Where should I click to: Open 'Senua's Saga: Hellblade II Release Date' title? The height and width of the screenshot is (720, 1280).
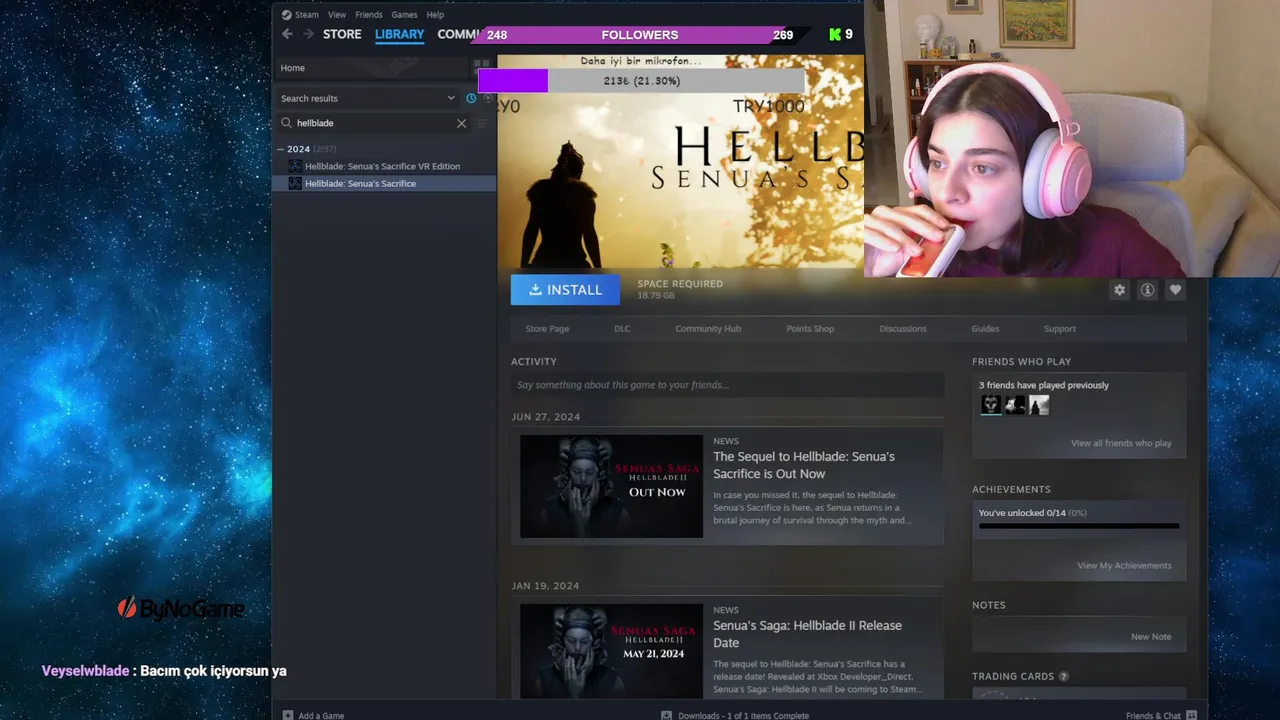pyautogui.click(x=807, y=634)
